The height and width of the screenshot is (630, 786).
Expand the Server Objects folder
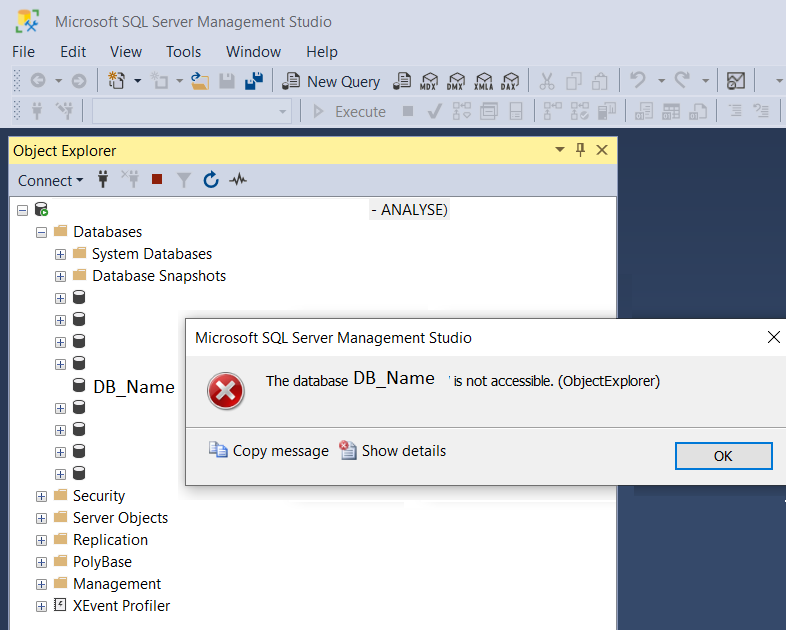(41, 519)
